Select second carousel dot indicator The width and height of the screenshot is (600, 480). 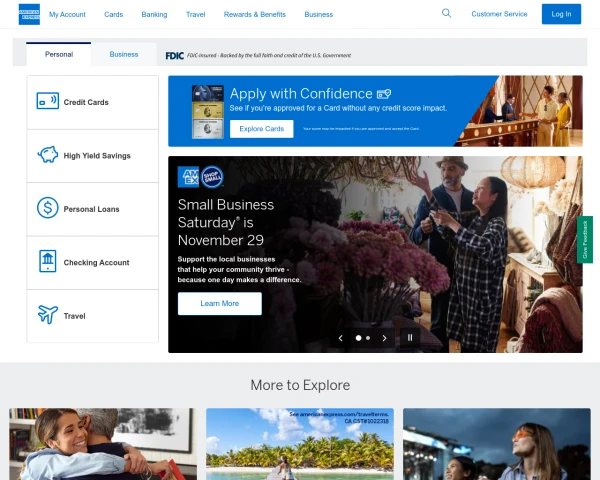tap(368, 338)
